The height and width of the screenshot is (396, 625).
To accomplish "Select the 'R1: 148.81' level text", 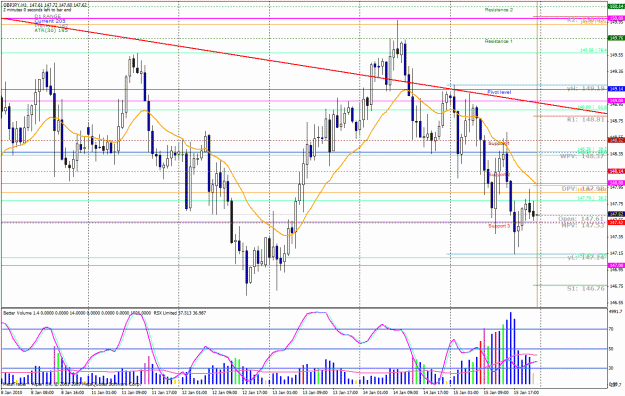I will coord(586,119).
